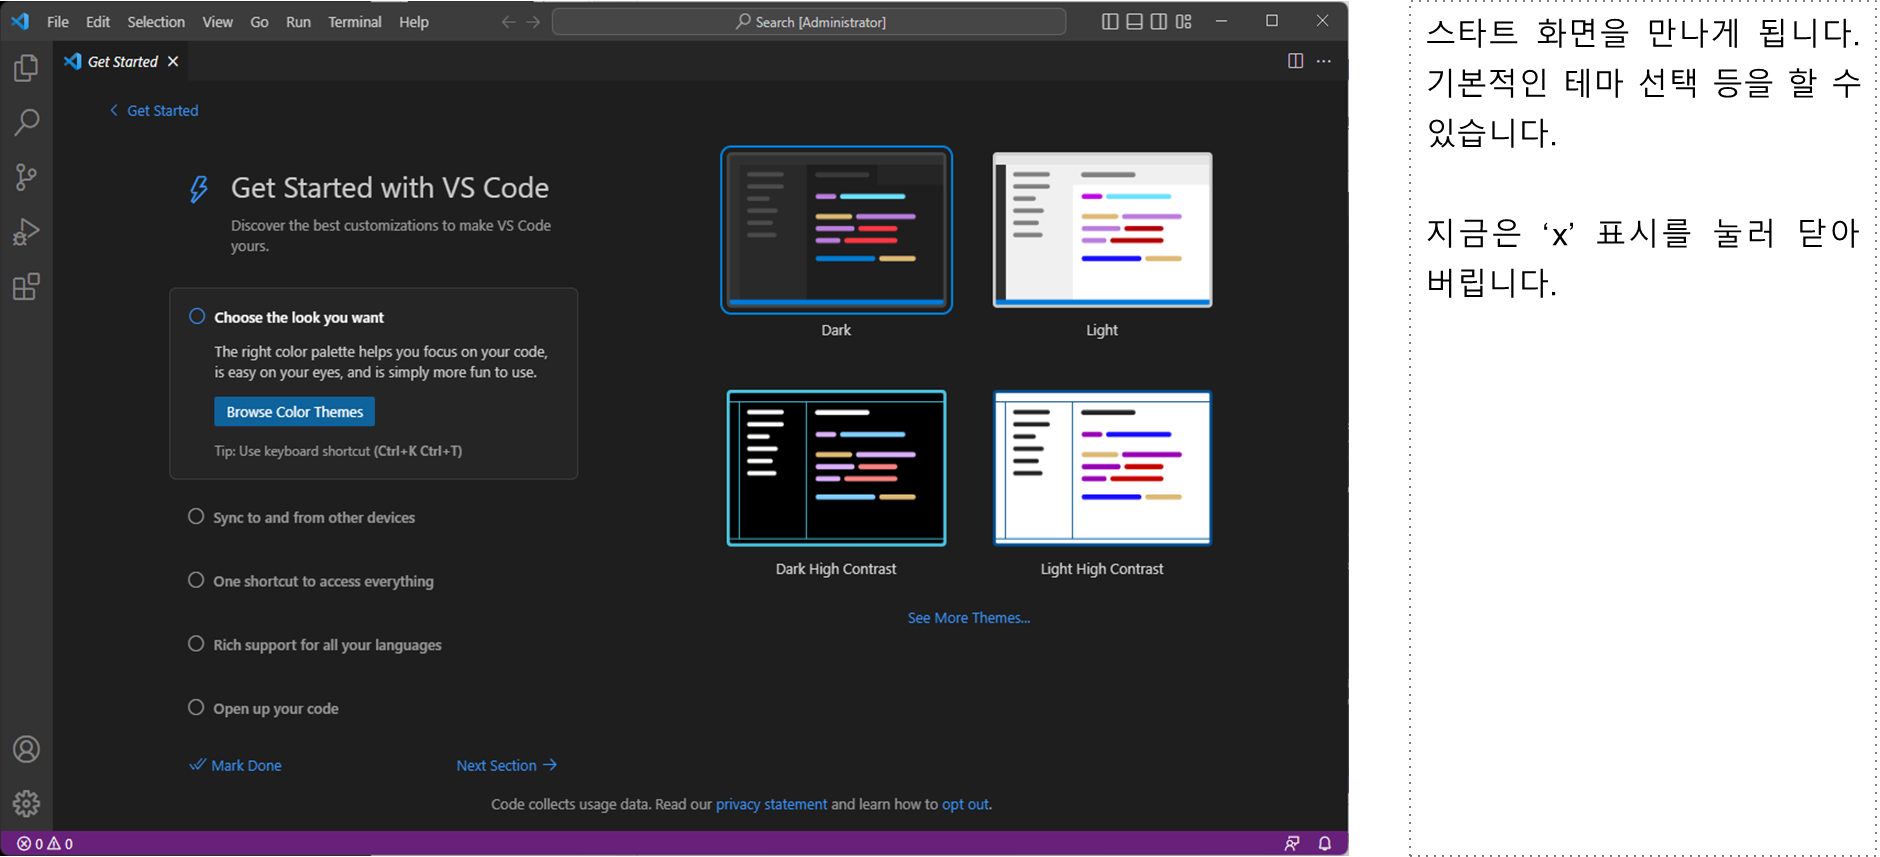The image size is (1880, 857).
Task: Go back via Get Started breadcrumb link
Action: [154, 111]
